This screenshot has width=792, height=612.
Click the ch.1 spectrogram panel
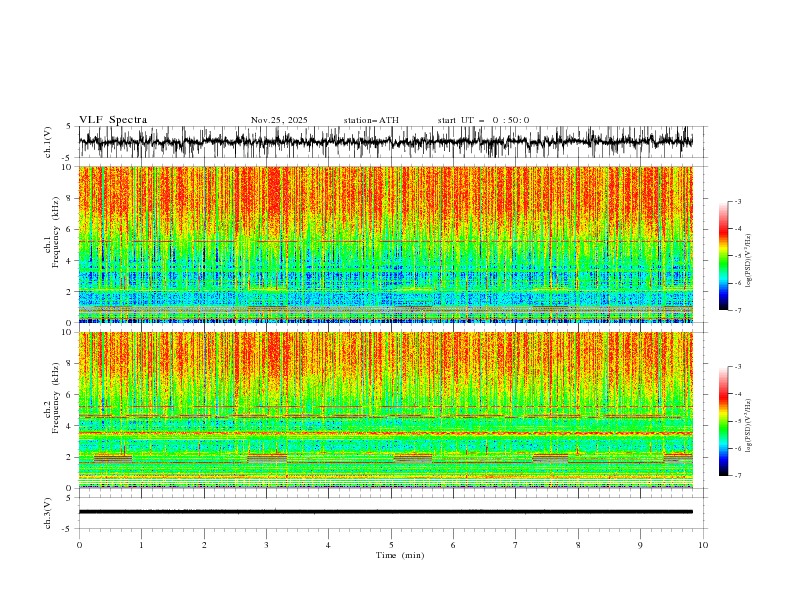(385, 244)
